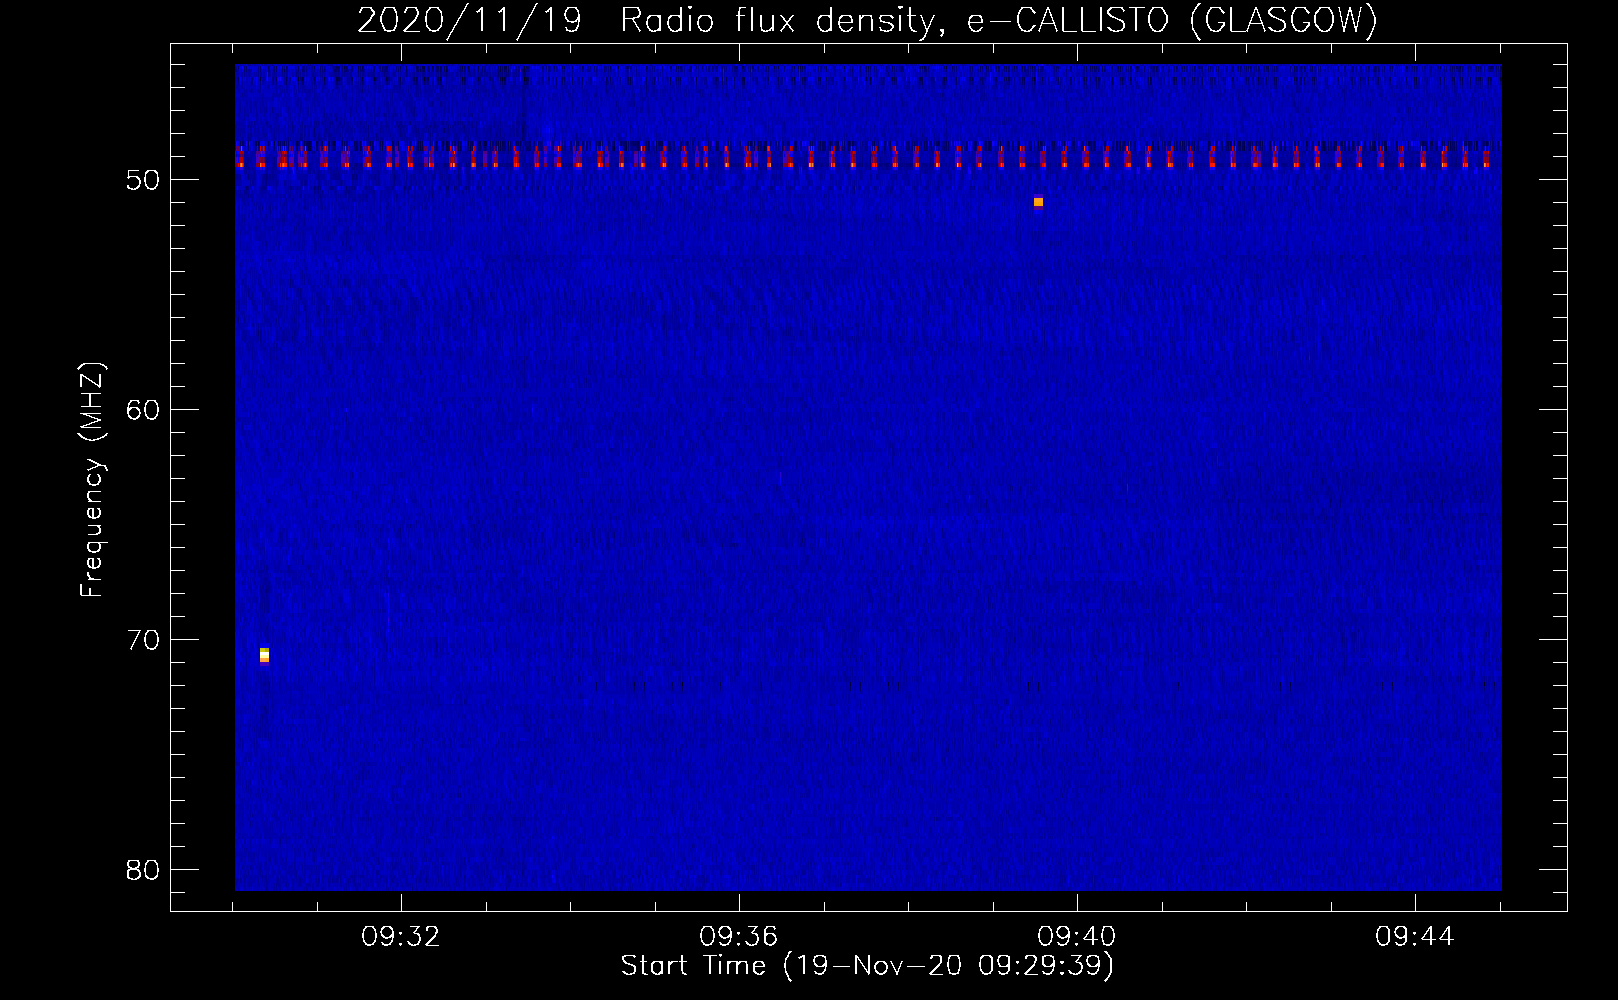The image size is (1618, 1000).
Task: Click the 80 MHz tick label
Action: [x=143, y=870]
